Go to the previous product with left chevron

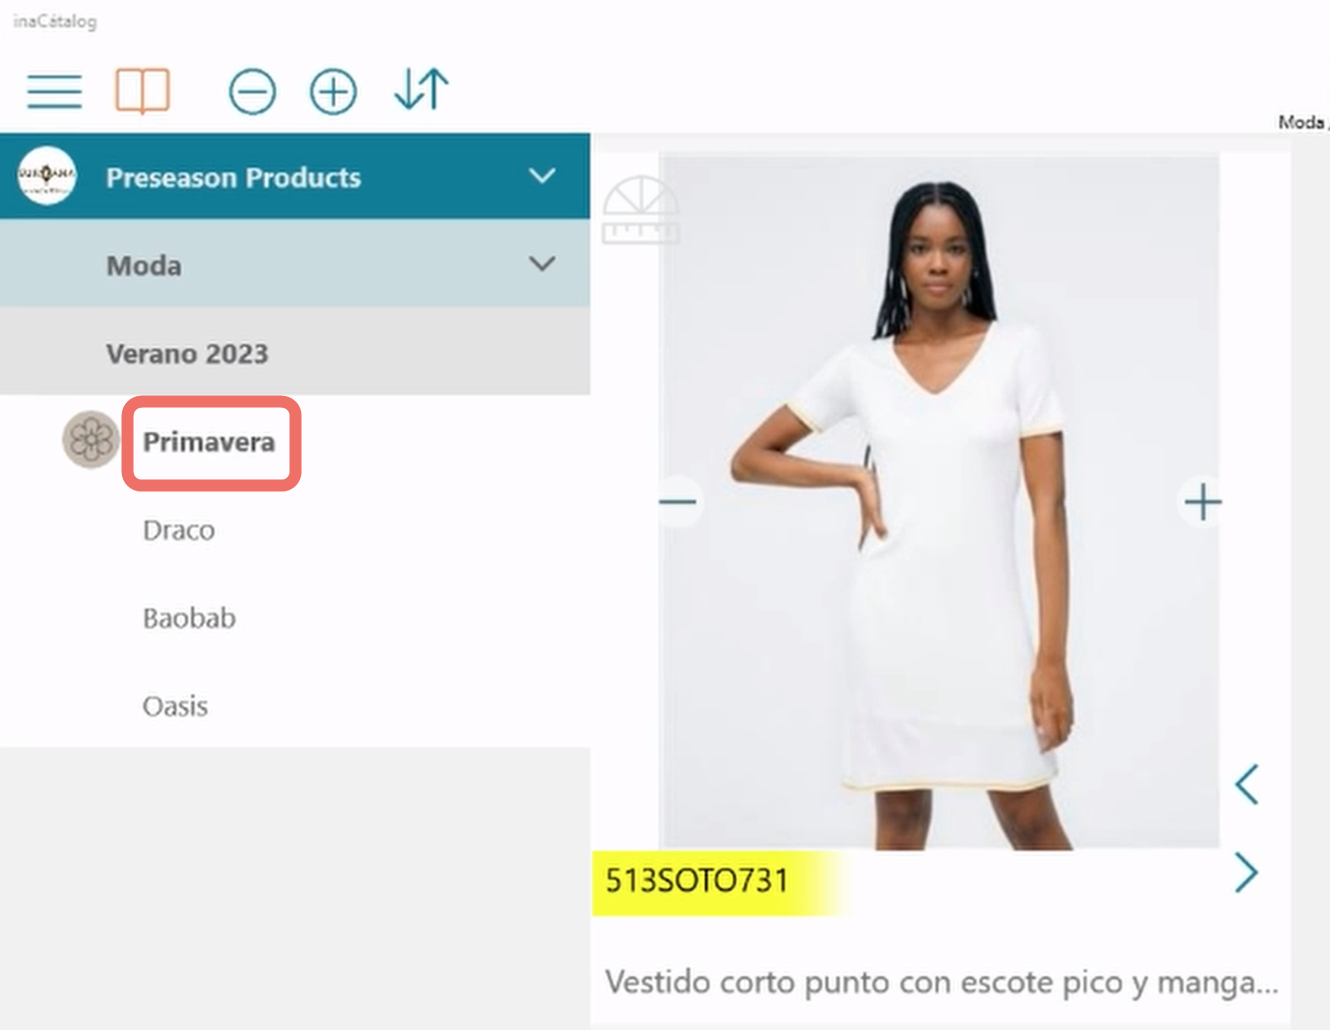click(x=1246, y=785)
